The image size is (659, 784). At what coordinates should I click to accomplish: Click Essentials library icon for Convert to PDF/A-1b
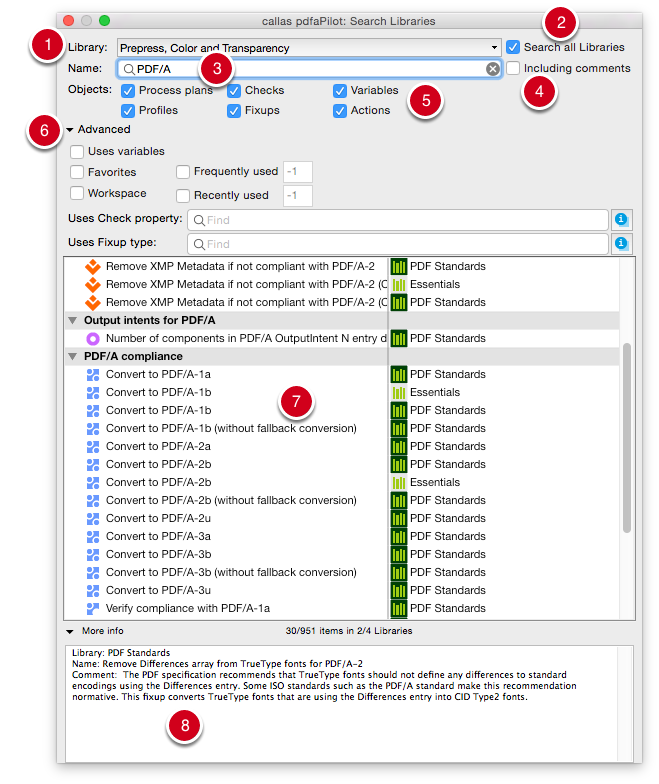coord(398,392)
